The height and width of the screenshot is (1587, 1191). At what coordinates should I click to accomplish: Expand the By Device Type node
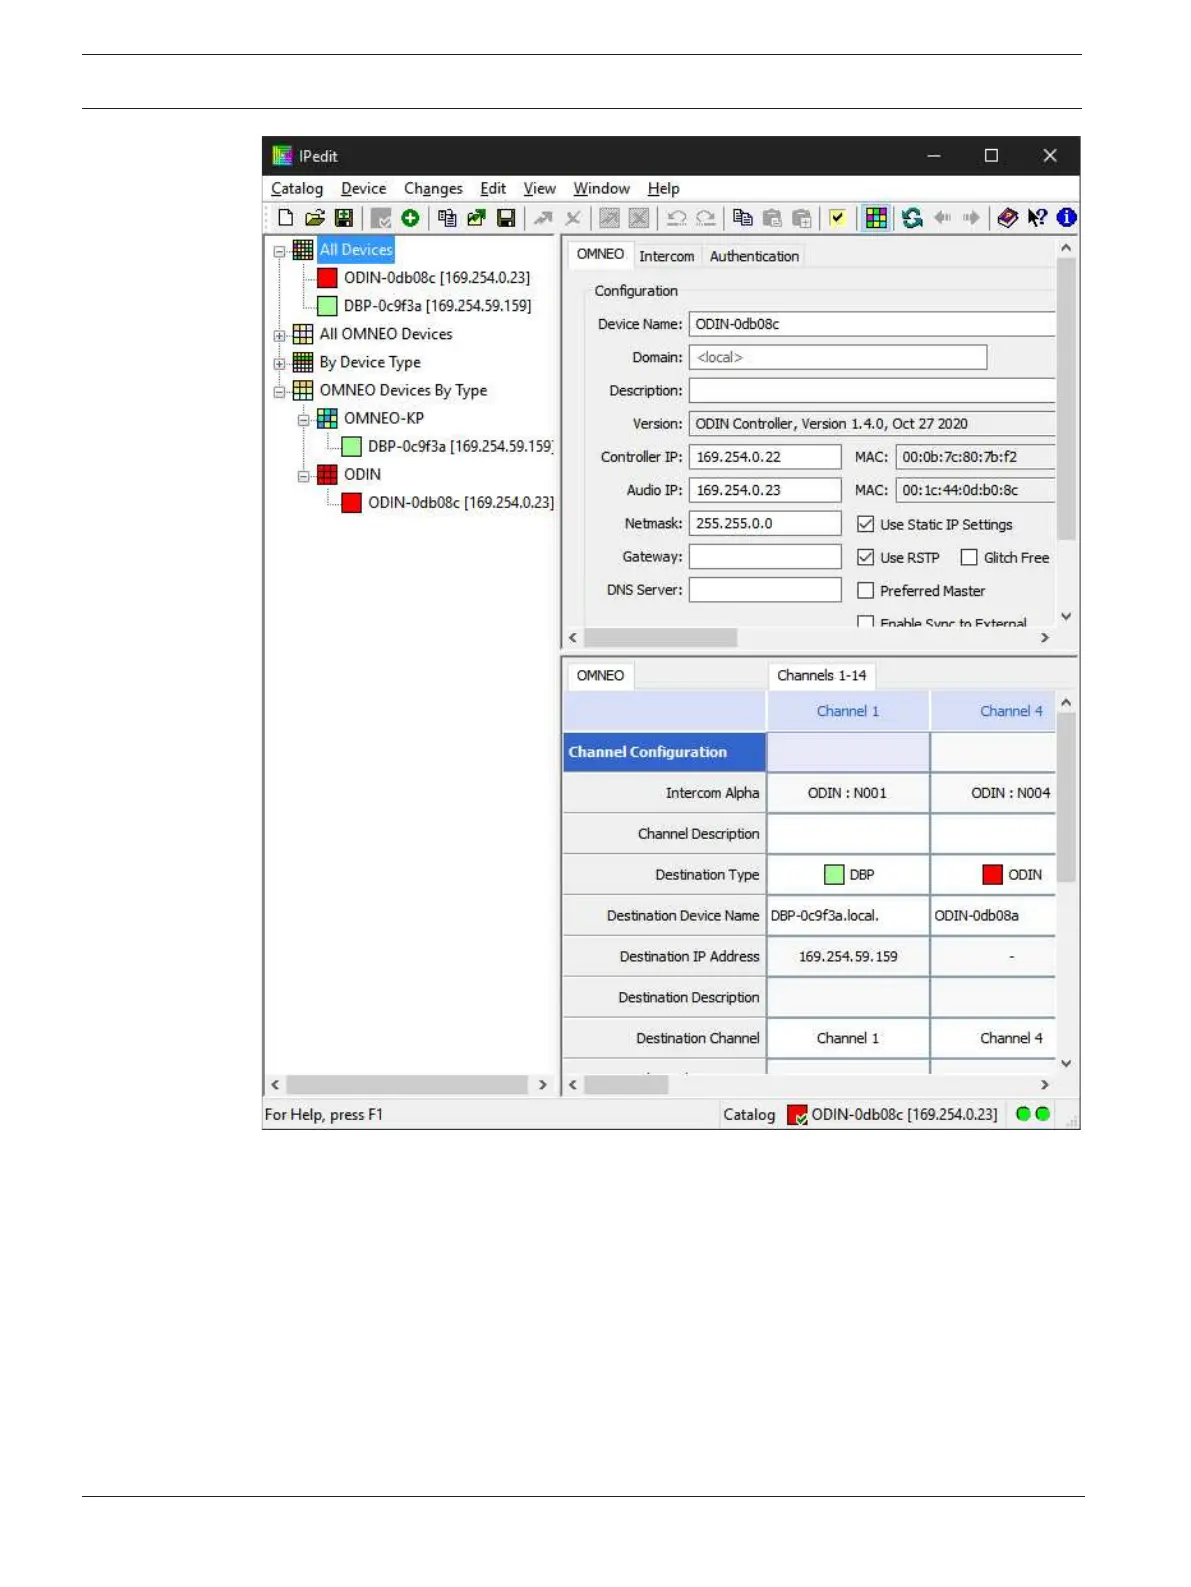(280, 363)
